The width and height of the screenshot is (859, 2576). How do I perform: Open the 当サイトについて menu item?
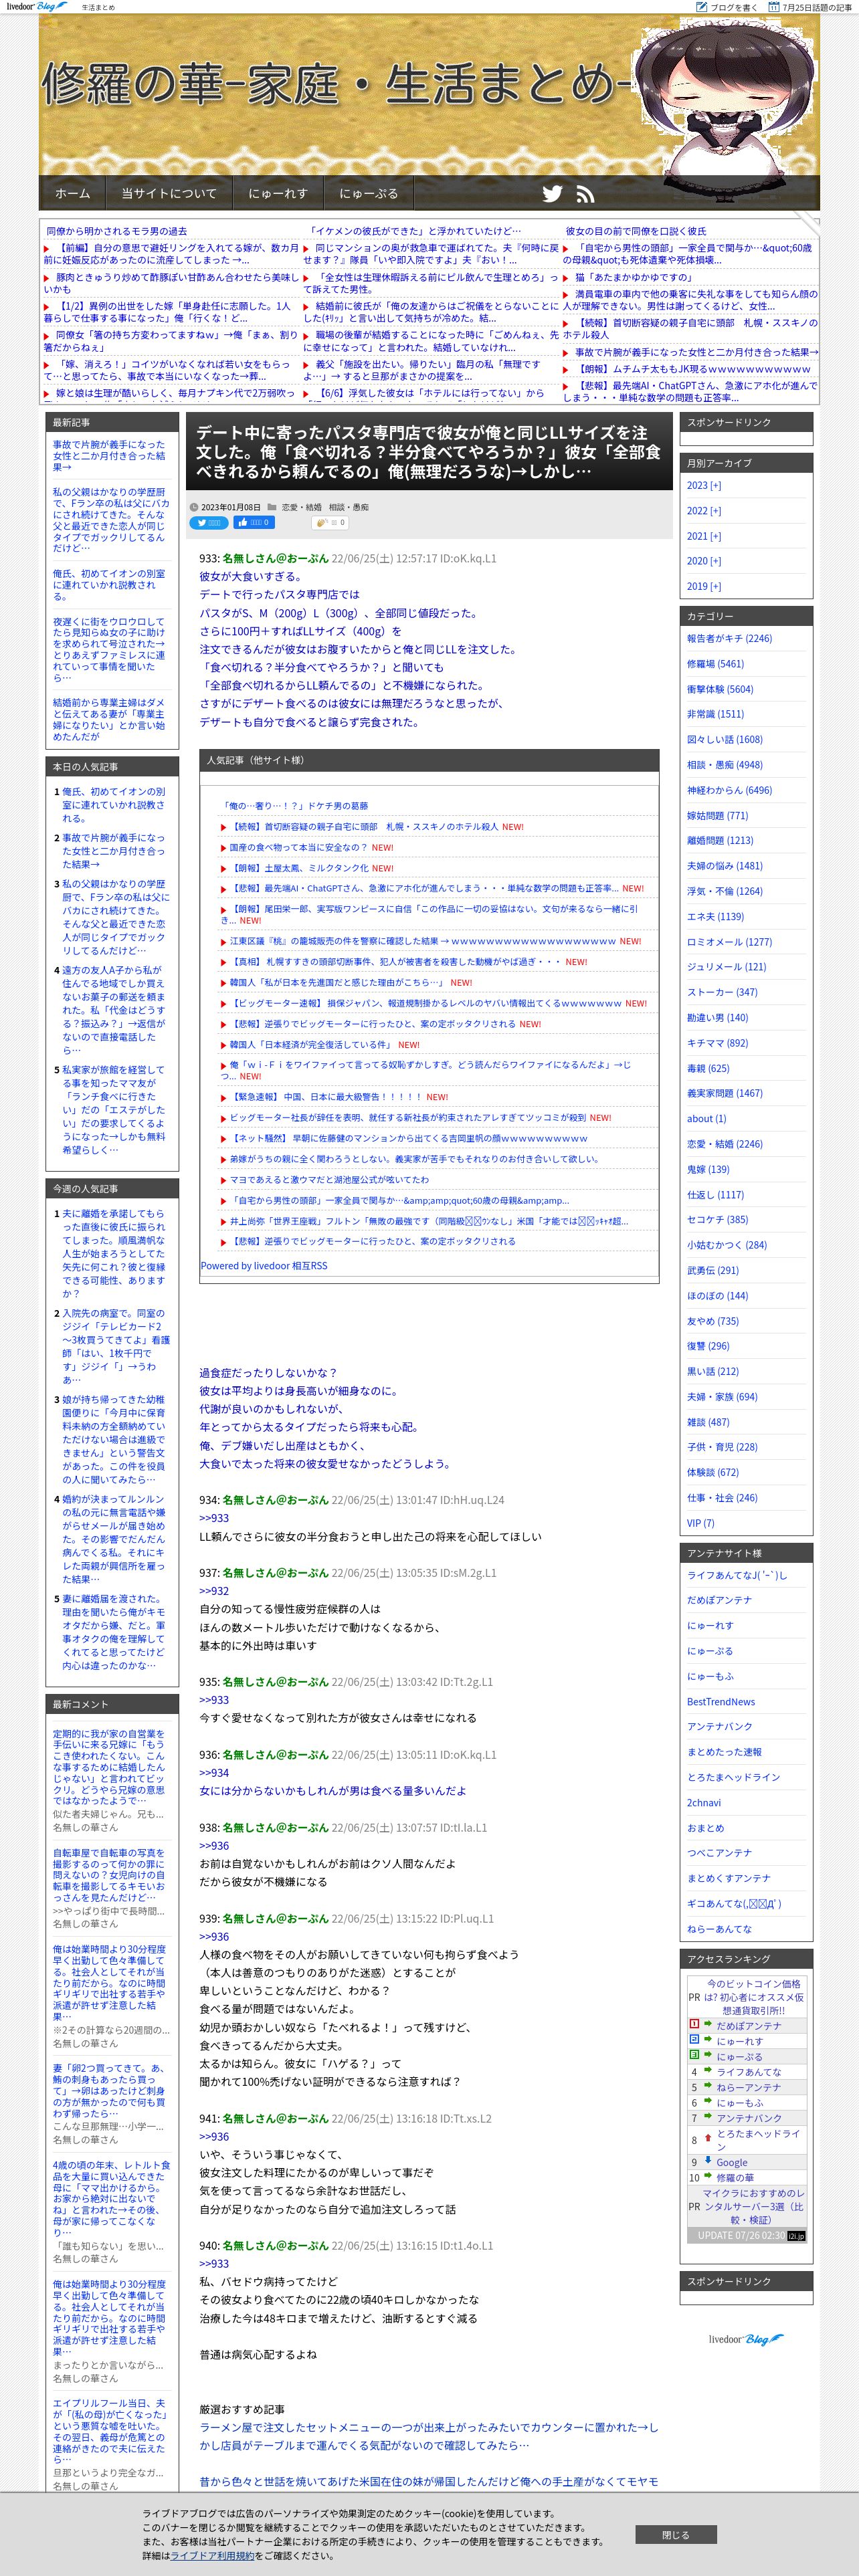click(x=169, y=194)
